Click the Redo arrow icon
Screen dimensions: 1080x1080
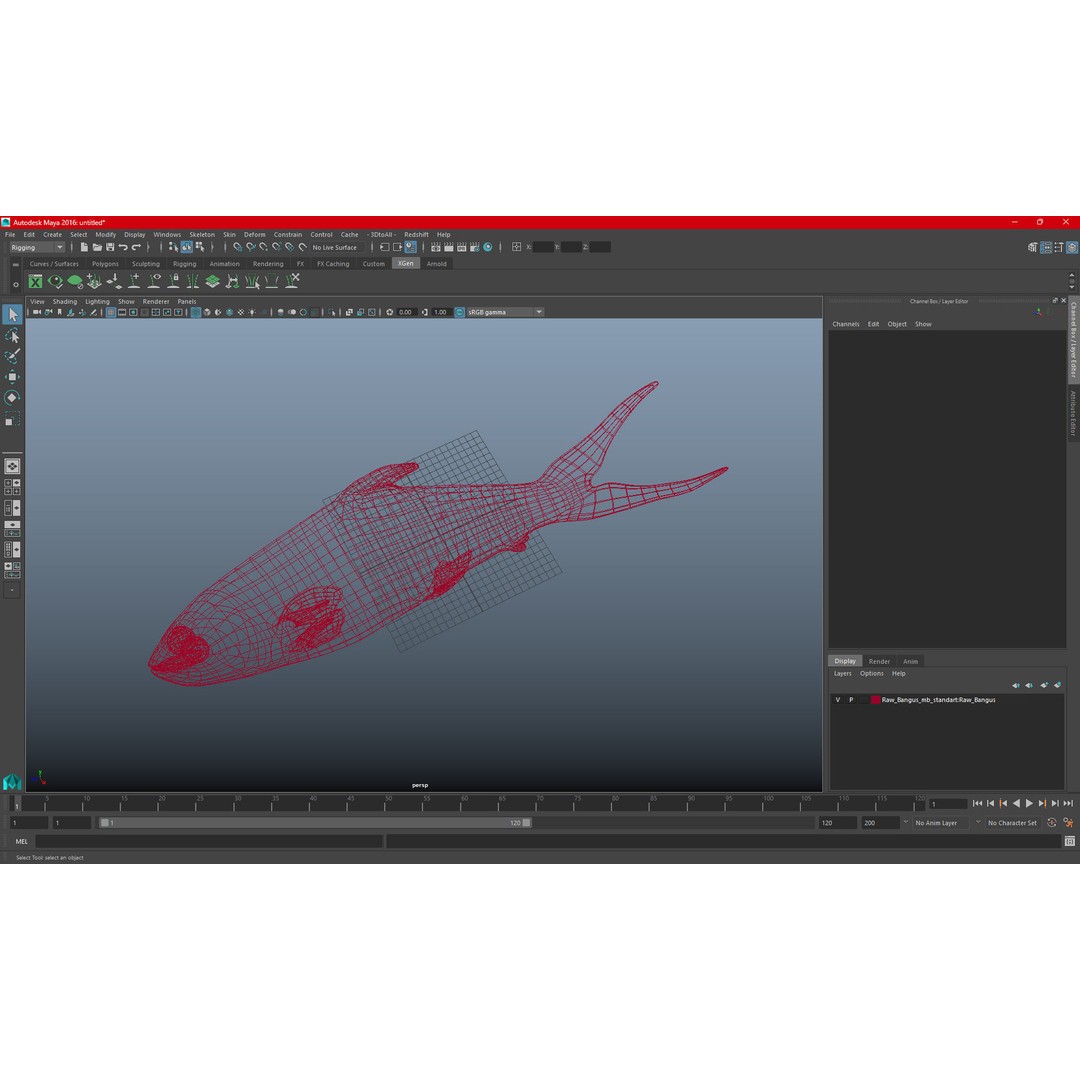click(x=136, y=247)
